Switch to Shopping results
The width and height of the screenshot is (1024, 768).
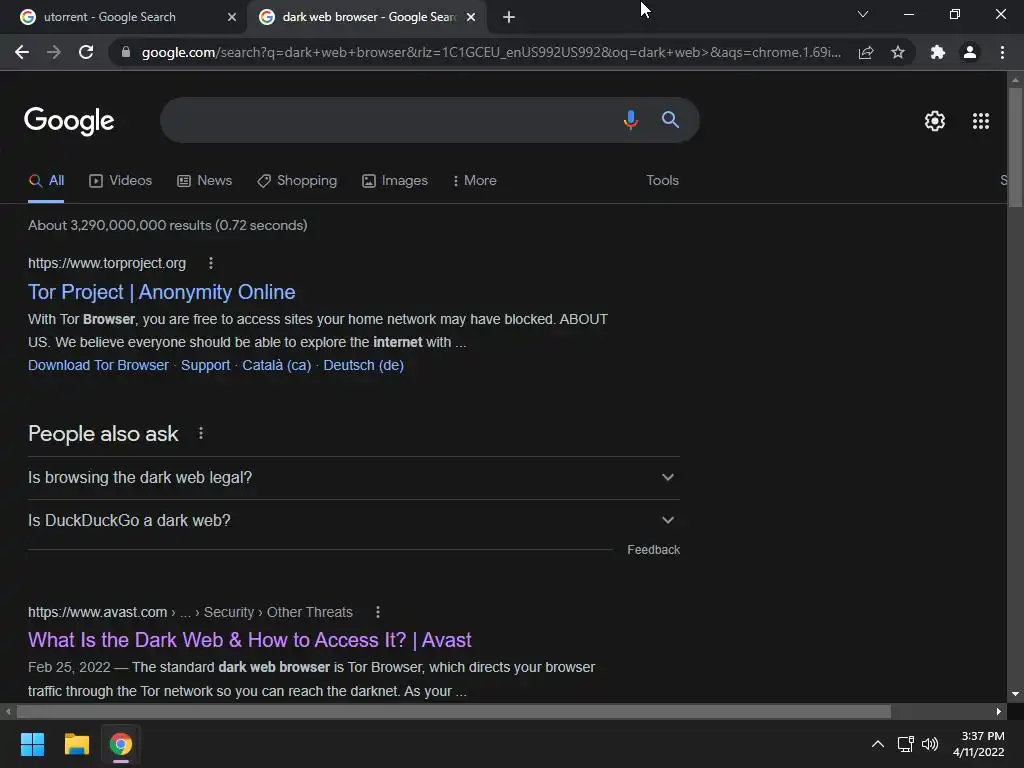click(297, 181)
